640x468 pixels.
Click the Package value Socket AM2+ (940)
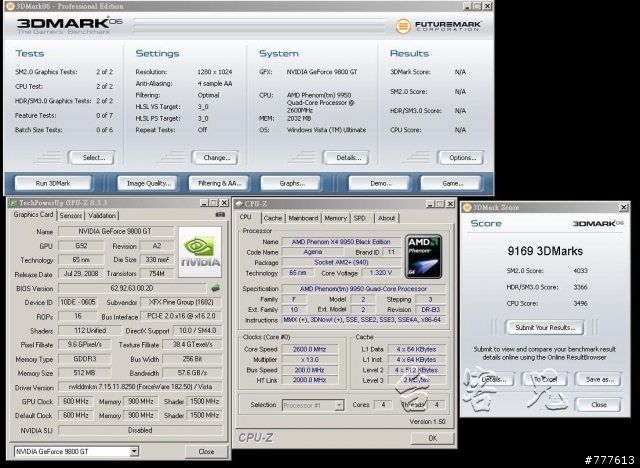coord(341,262)
